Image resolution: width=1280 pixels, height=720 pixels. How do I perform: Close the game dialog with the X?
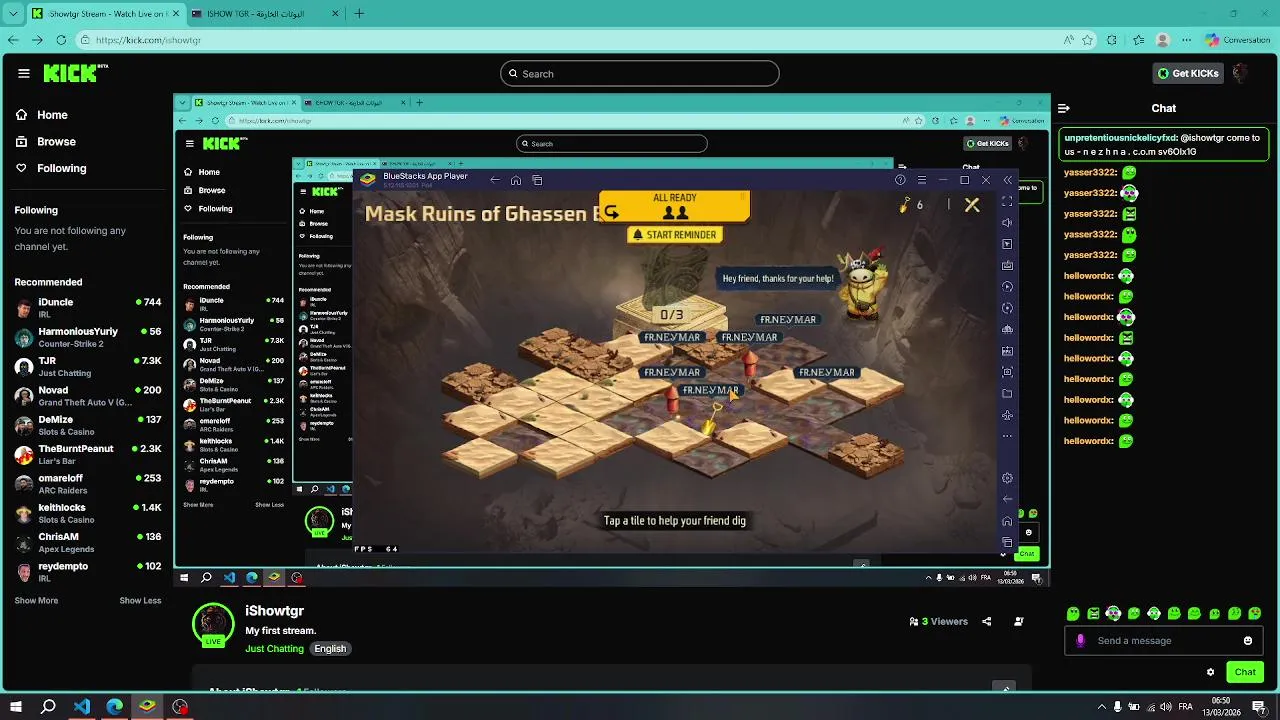point(972,205)
